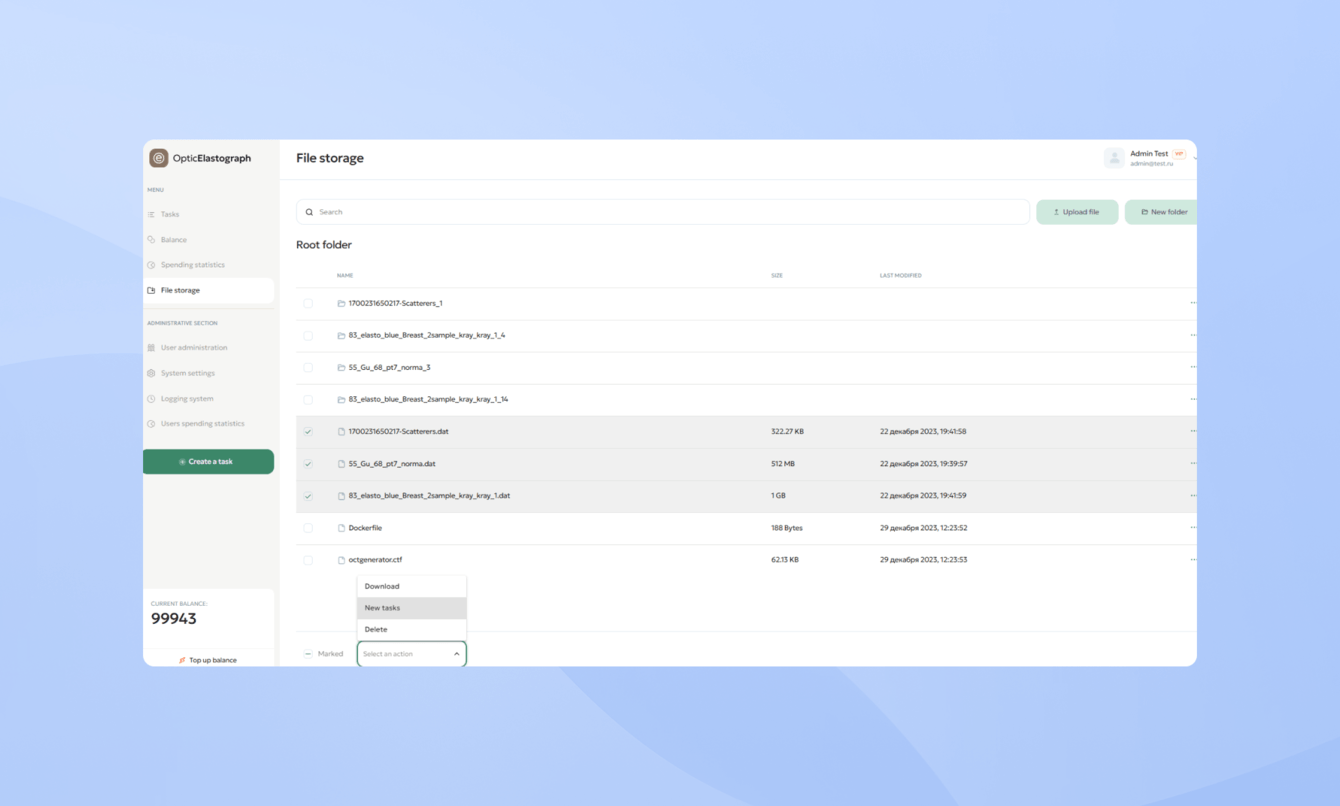Viewport: 1340px width, 806px height.
Task: Click the size value 512 MB
Action: (x=783, y=464)
